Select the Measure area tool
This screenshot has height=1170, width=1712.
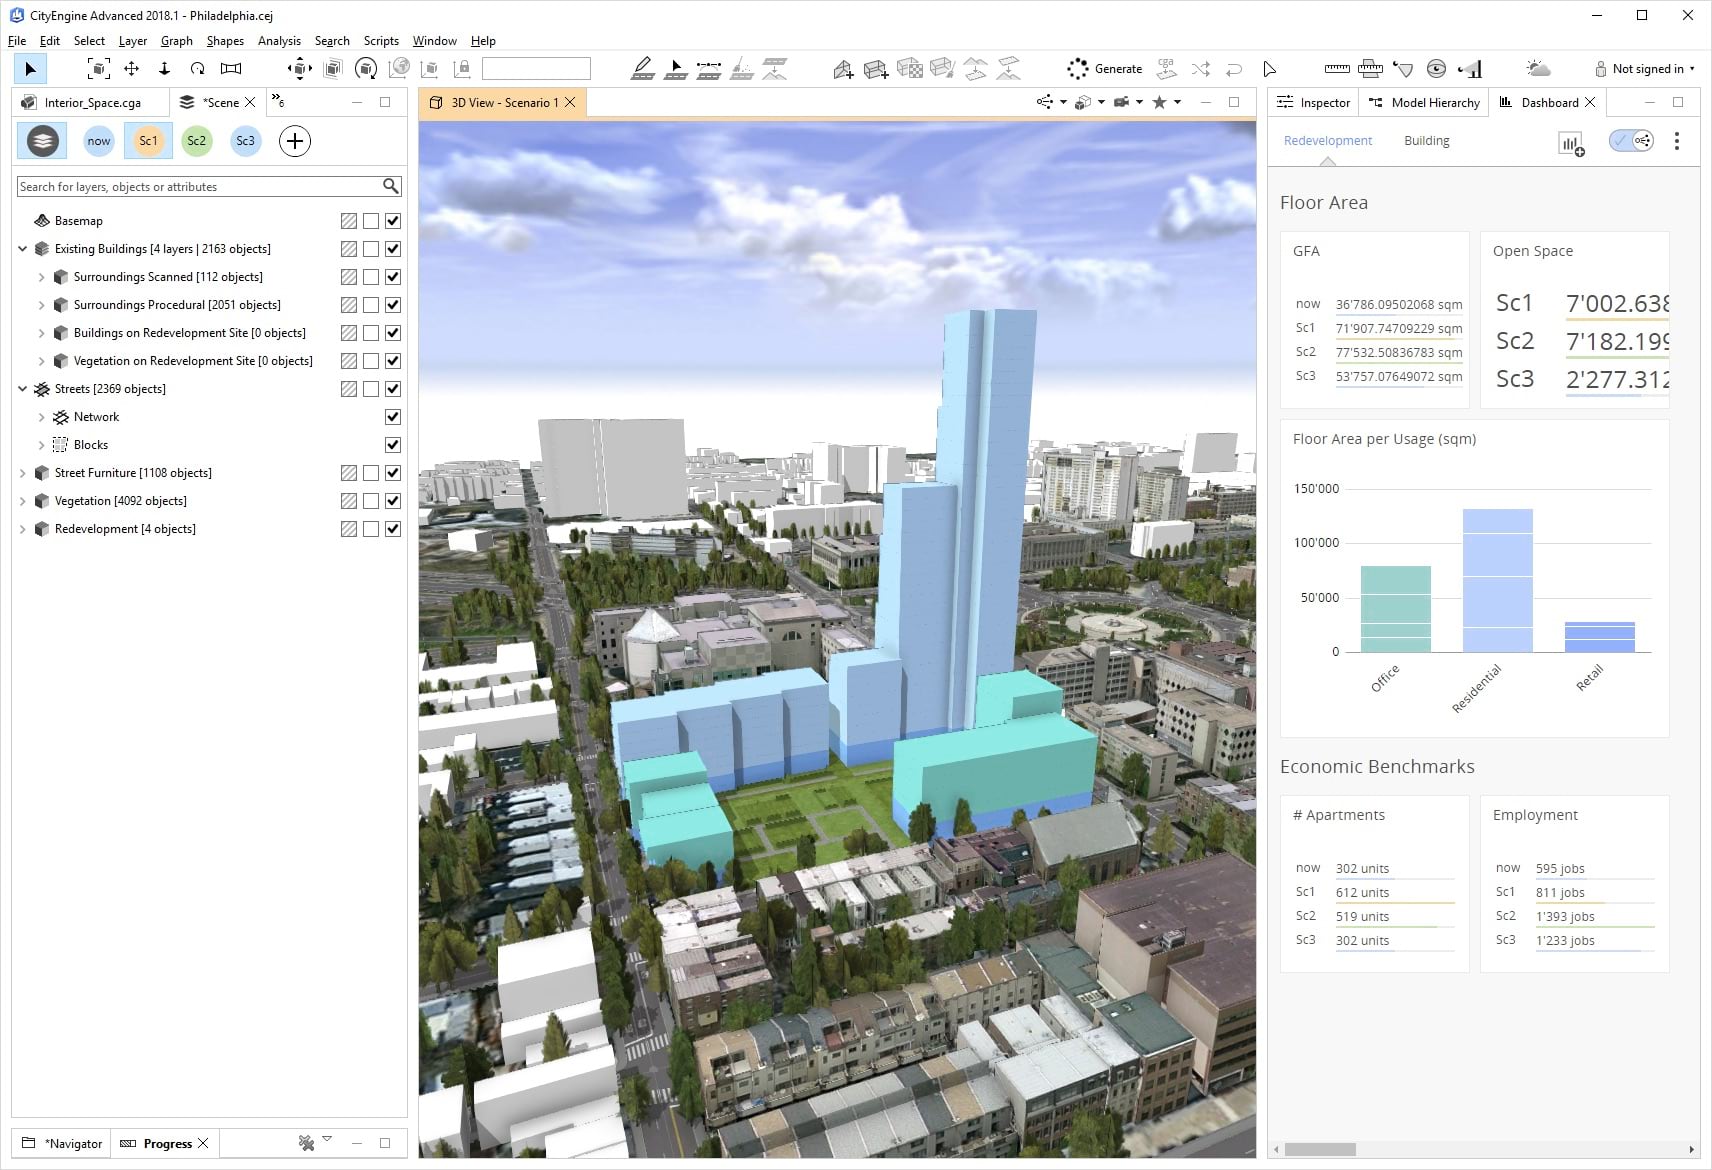point(1370,69)
